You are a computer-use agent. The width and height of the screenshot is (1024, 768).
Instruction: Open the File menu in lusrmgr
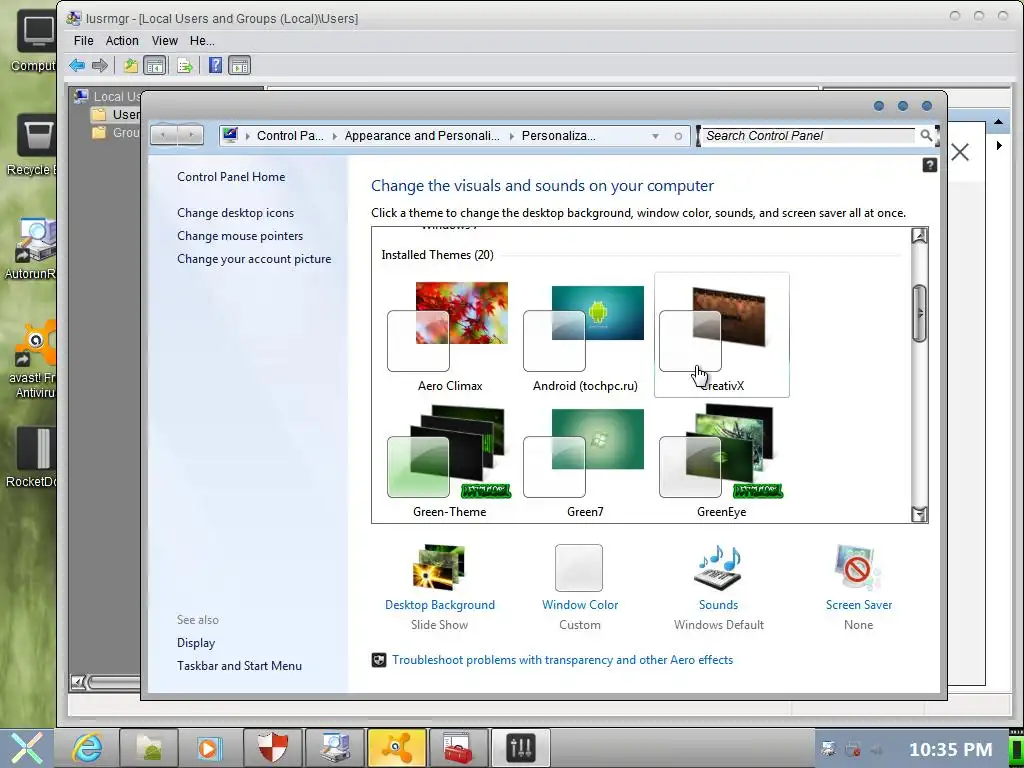click(84, 40)
